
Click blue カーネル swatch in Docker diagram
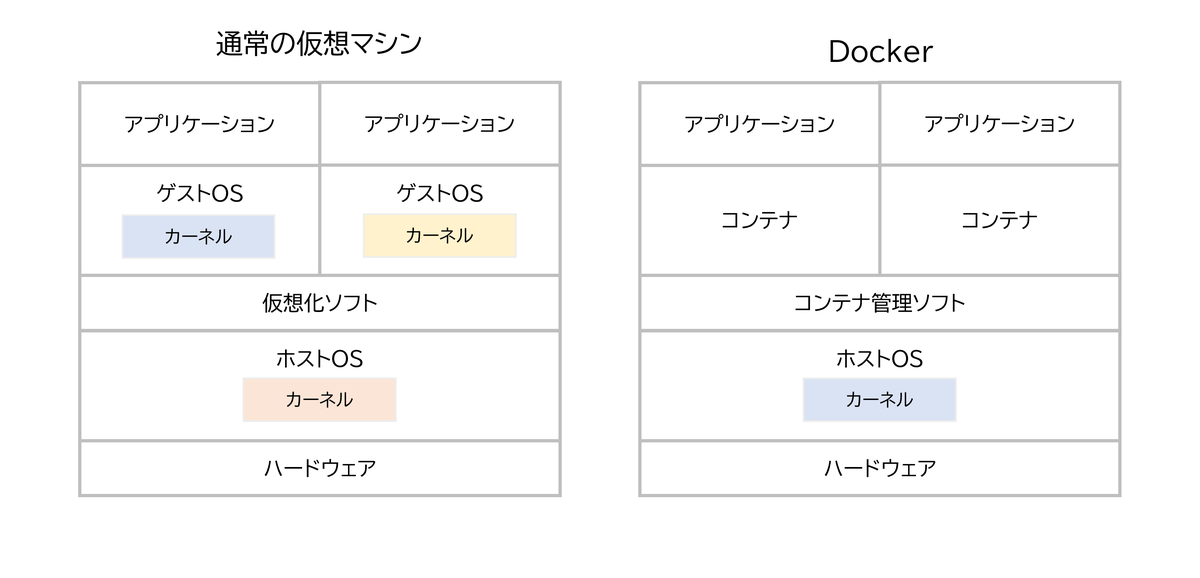879,400
